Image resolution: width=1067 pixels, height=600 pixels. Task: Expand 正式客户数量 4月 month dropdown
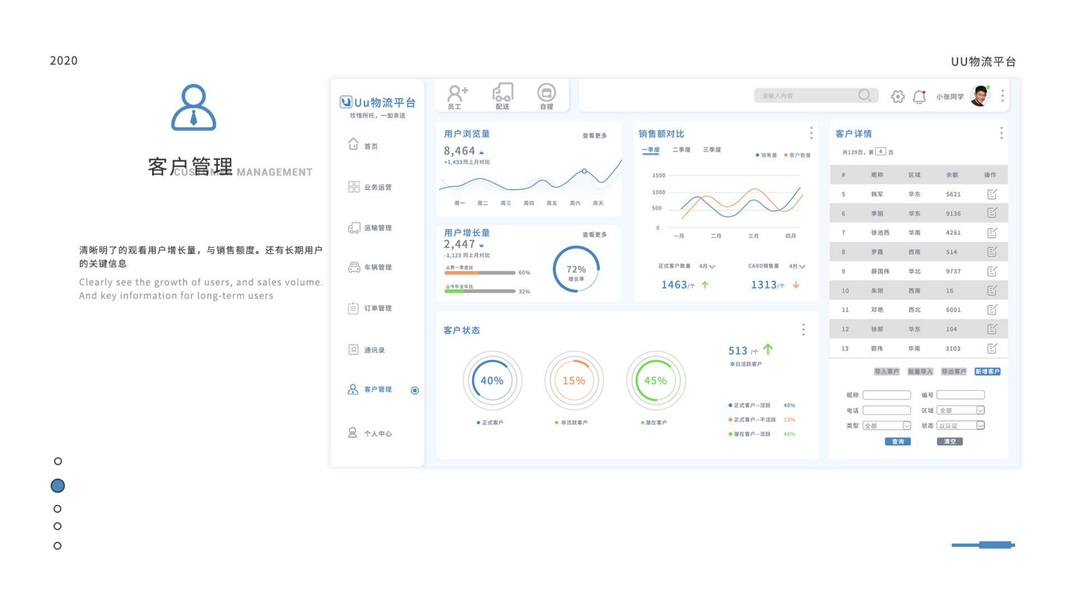pyautogui.click(x=707, y=266)
